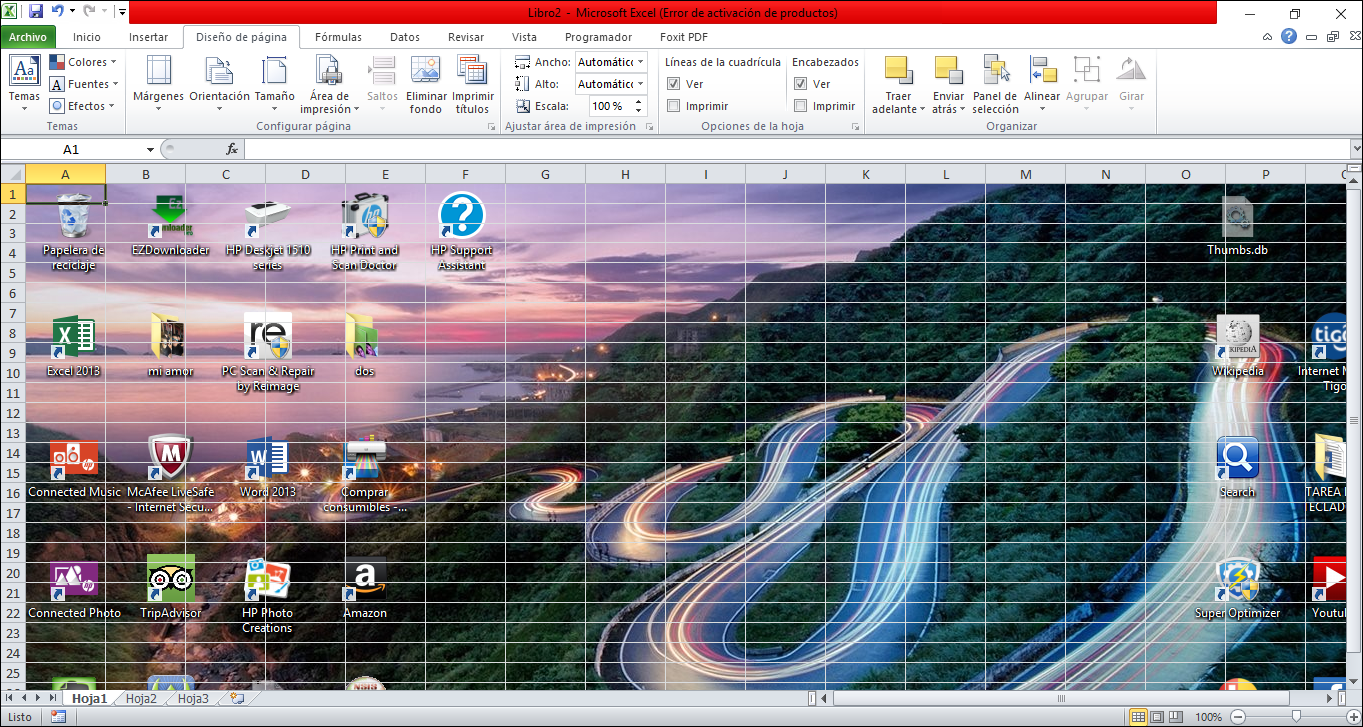Viewport: 1363px width, 727px height.
Task: Switch to the Datos ribbon tab
Action: tap(405, 37)
